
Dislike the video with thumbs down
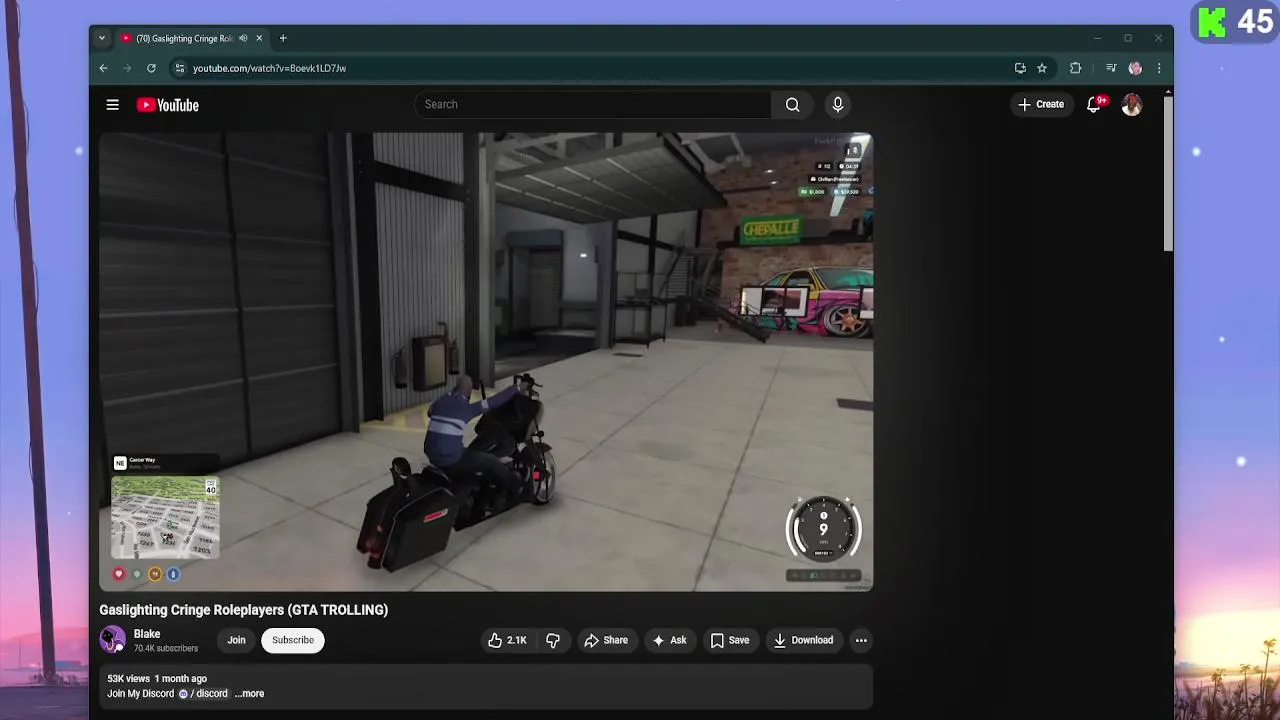click(553, 640)
